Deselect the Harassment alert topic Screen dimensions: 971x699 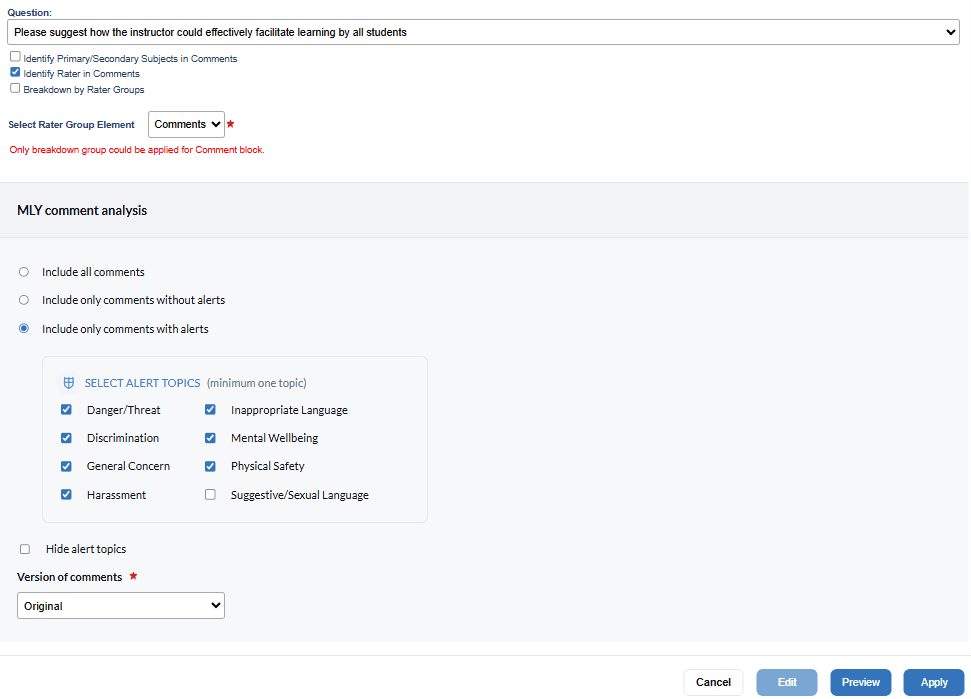coord(66,495)
